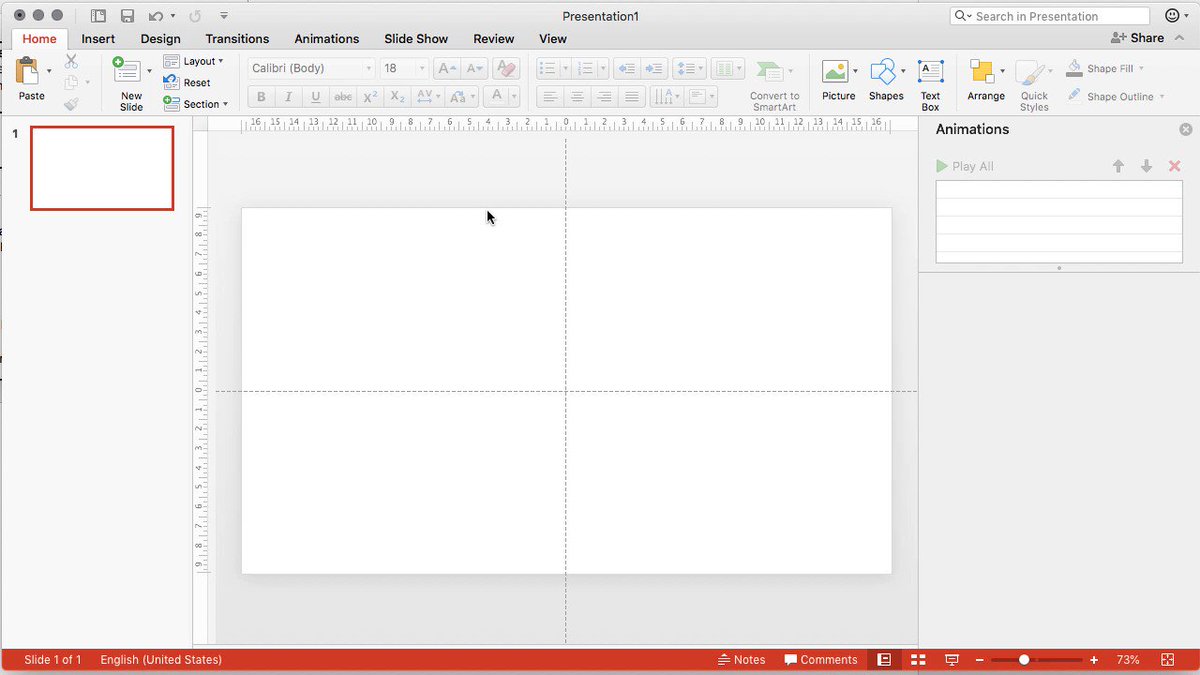Open the Shape Outline dropdown
1200x675 pixels.
[1162, 97]
